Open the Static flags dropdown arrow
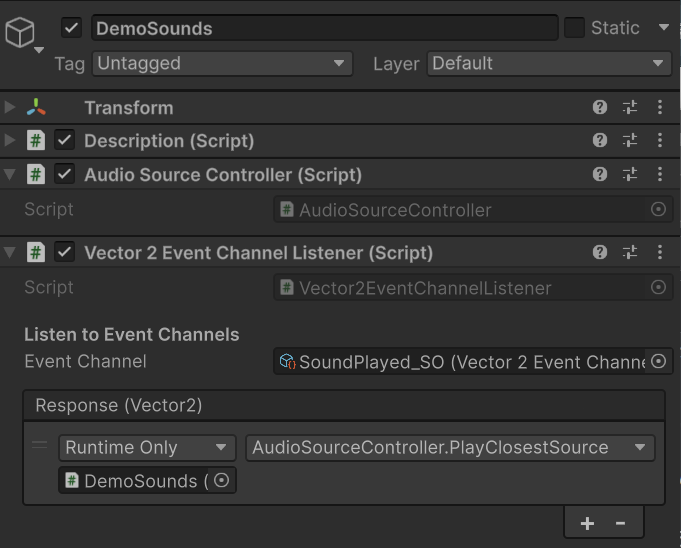The height and width of the screenshot is (548, 681). tap(663, 27)
